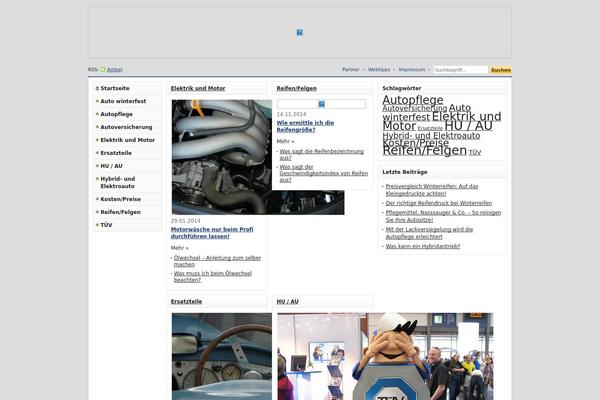The width and height of the screenshot is (600, 400).
Task: Click the RSS feed icon
Action: (103, 70)
